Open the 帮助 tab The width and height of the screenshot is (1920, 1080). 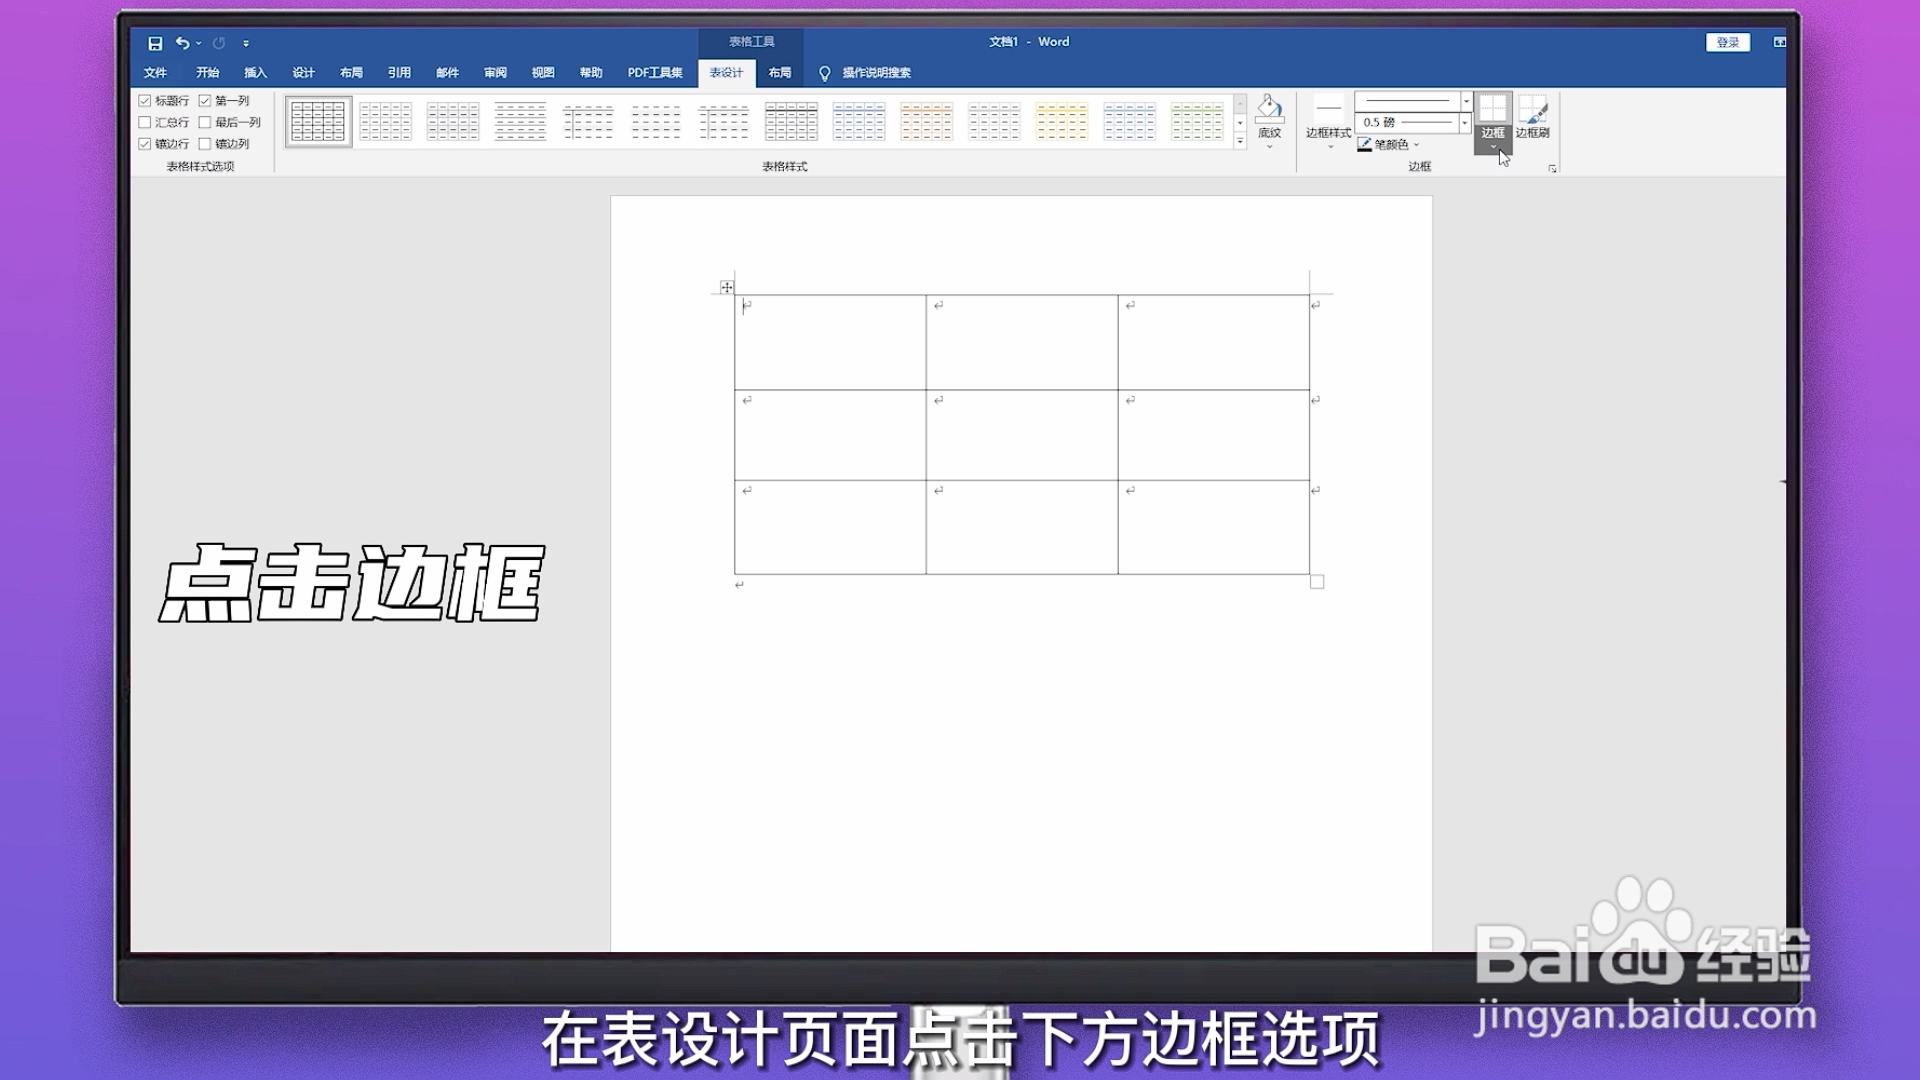pos(591,73)
